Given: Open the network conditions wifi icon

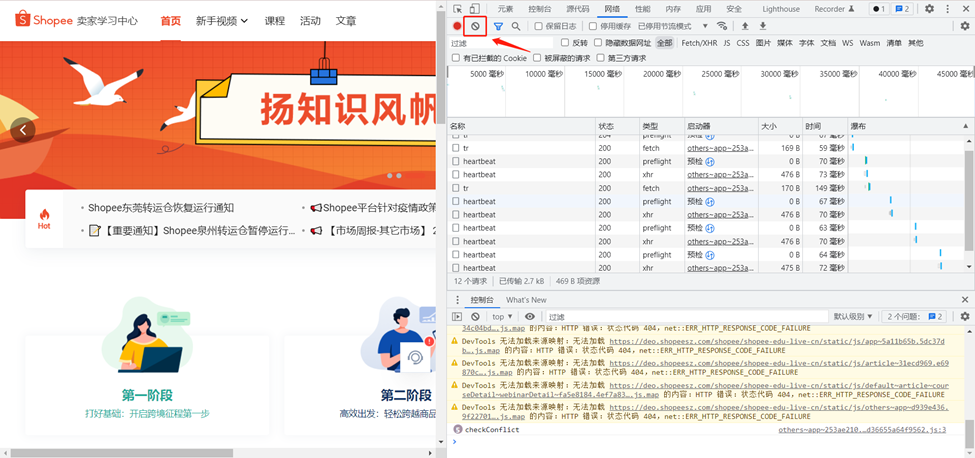Looking at the screenshot, I should 722,26.
